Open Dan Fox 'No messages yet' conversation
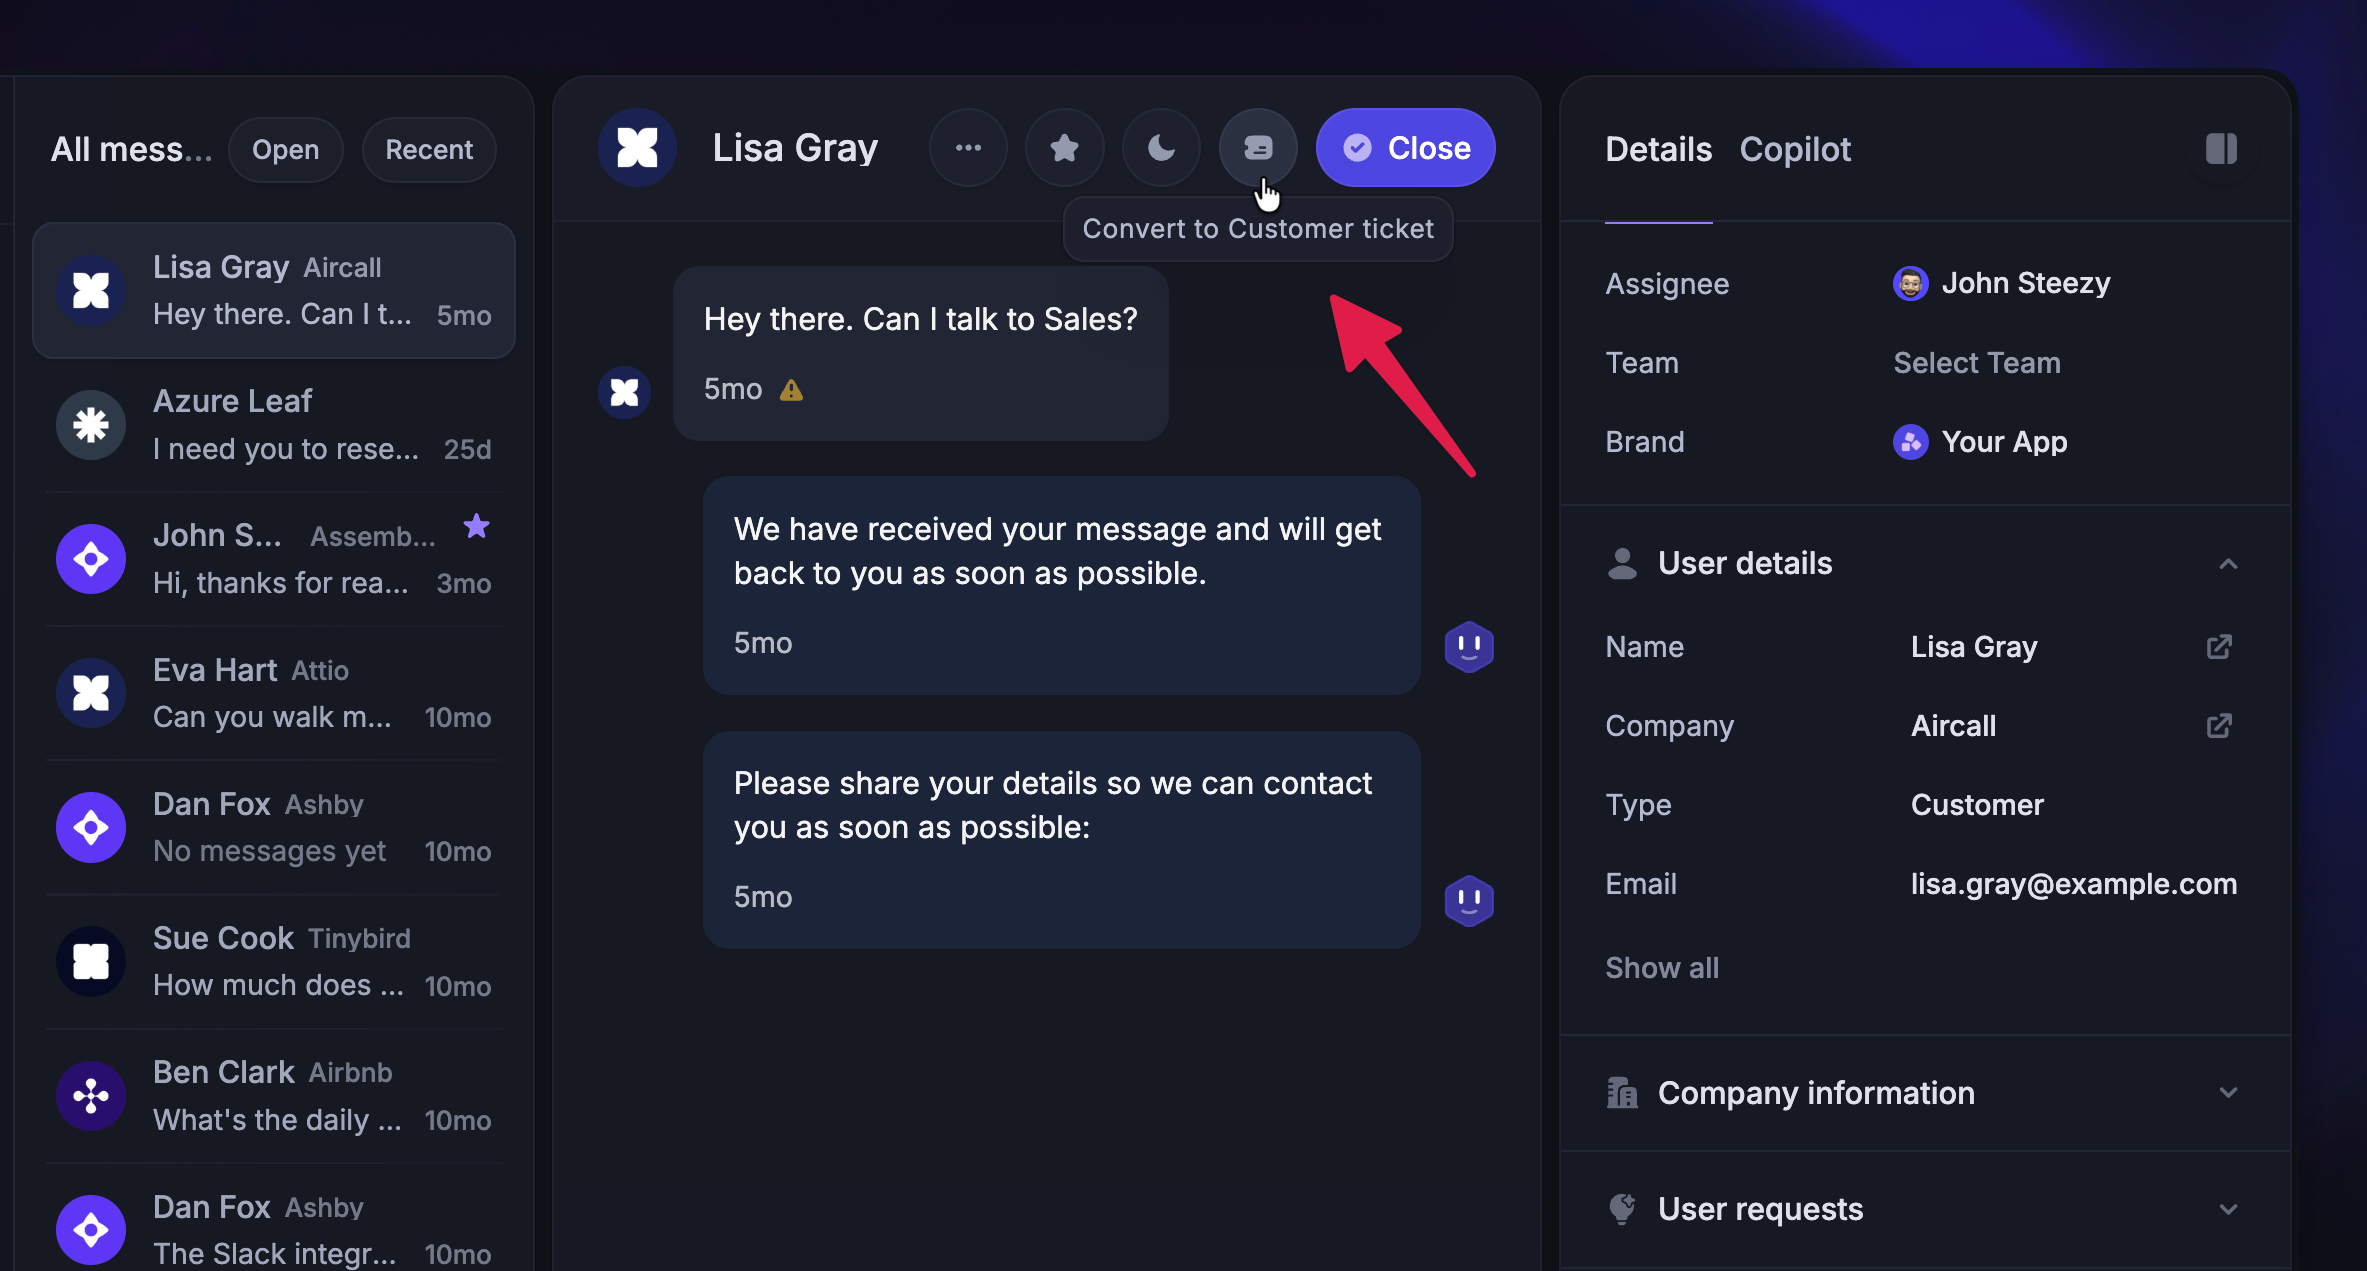 274,827
